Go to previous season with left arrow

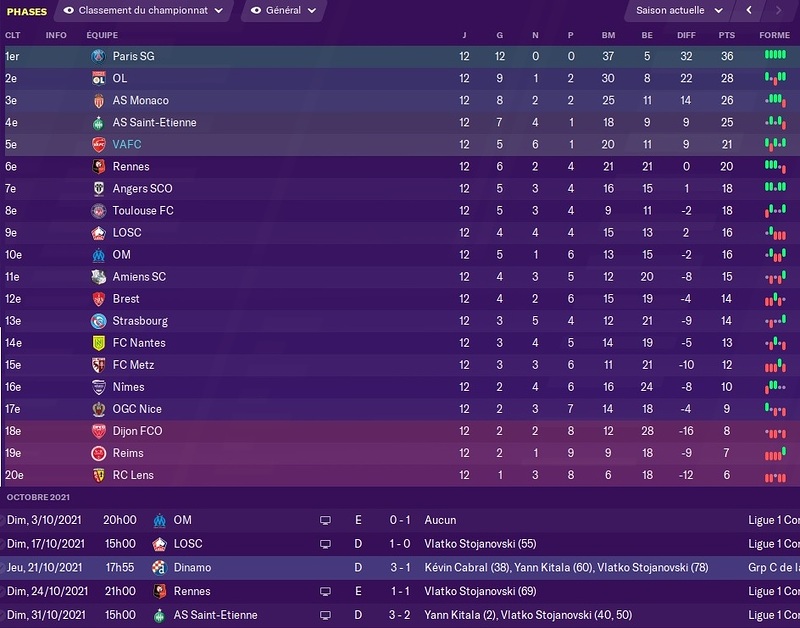[x=749, y=11]
